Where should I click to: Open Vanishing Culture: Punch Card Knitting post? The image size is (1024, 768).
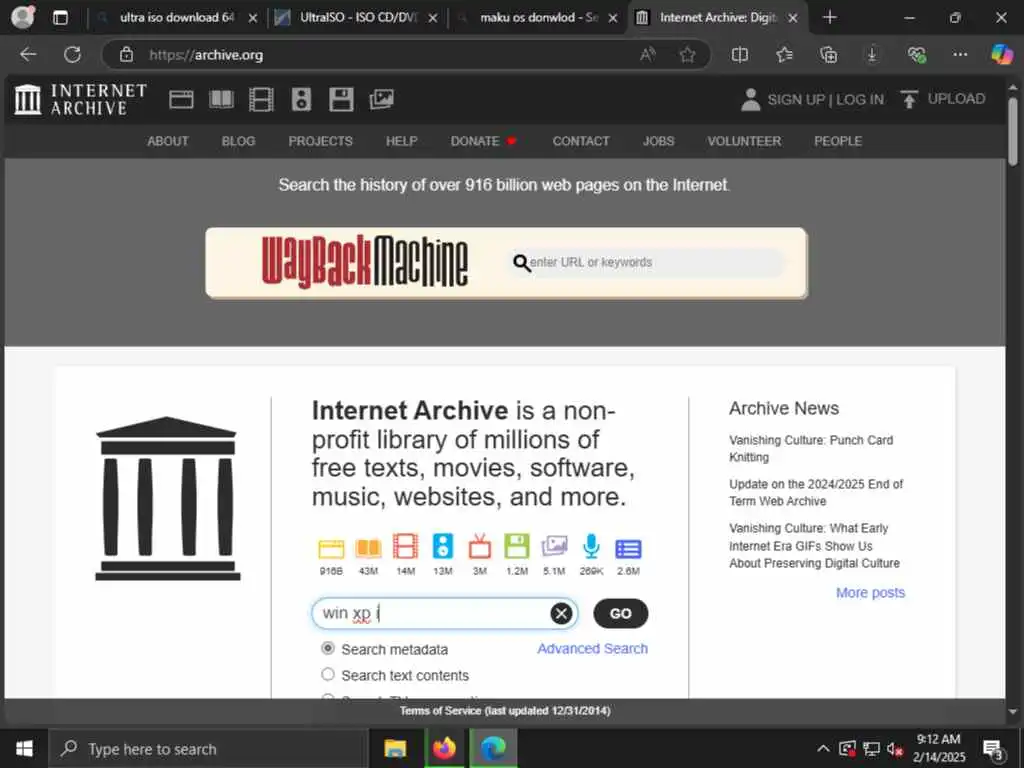click(x=811, y=449)
